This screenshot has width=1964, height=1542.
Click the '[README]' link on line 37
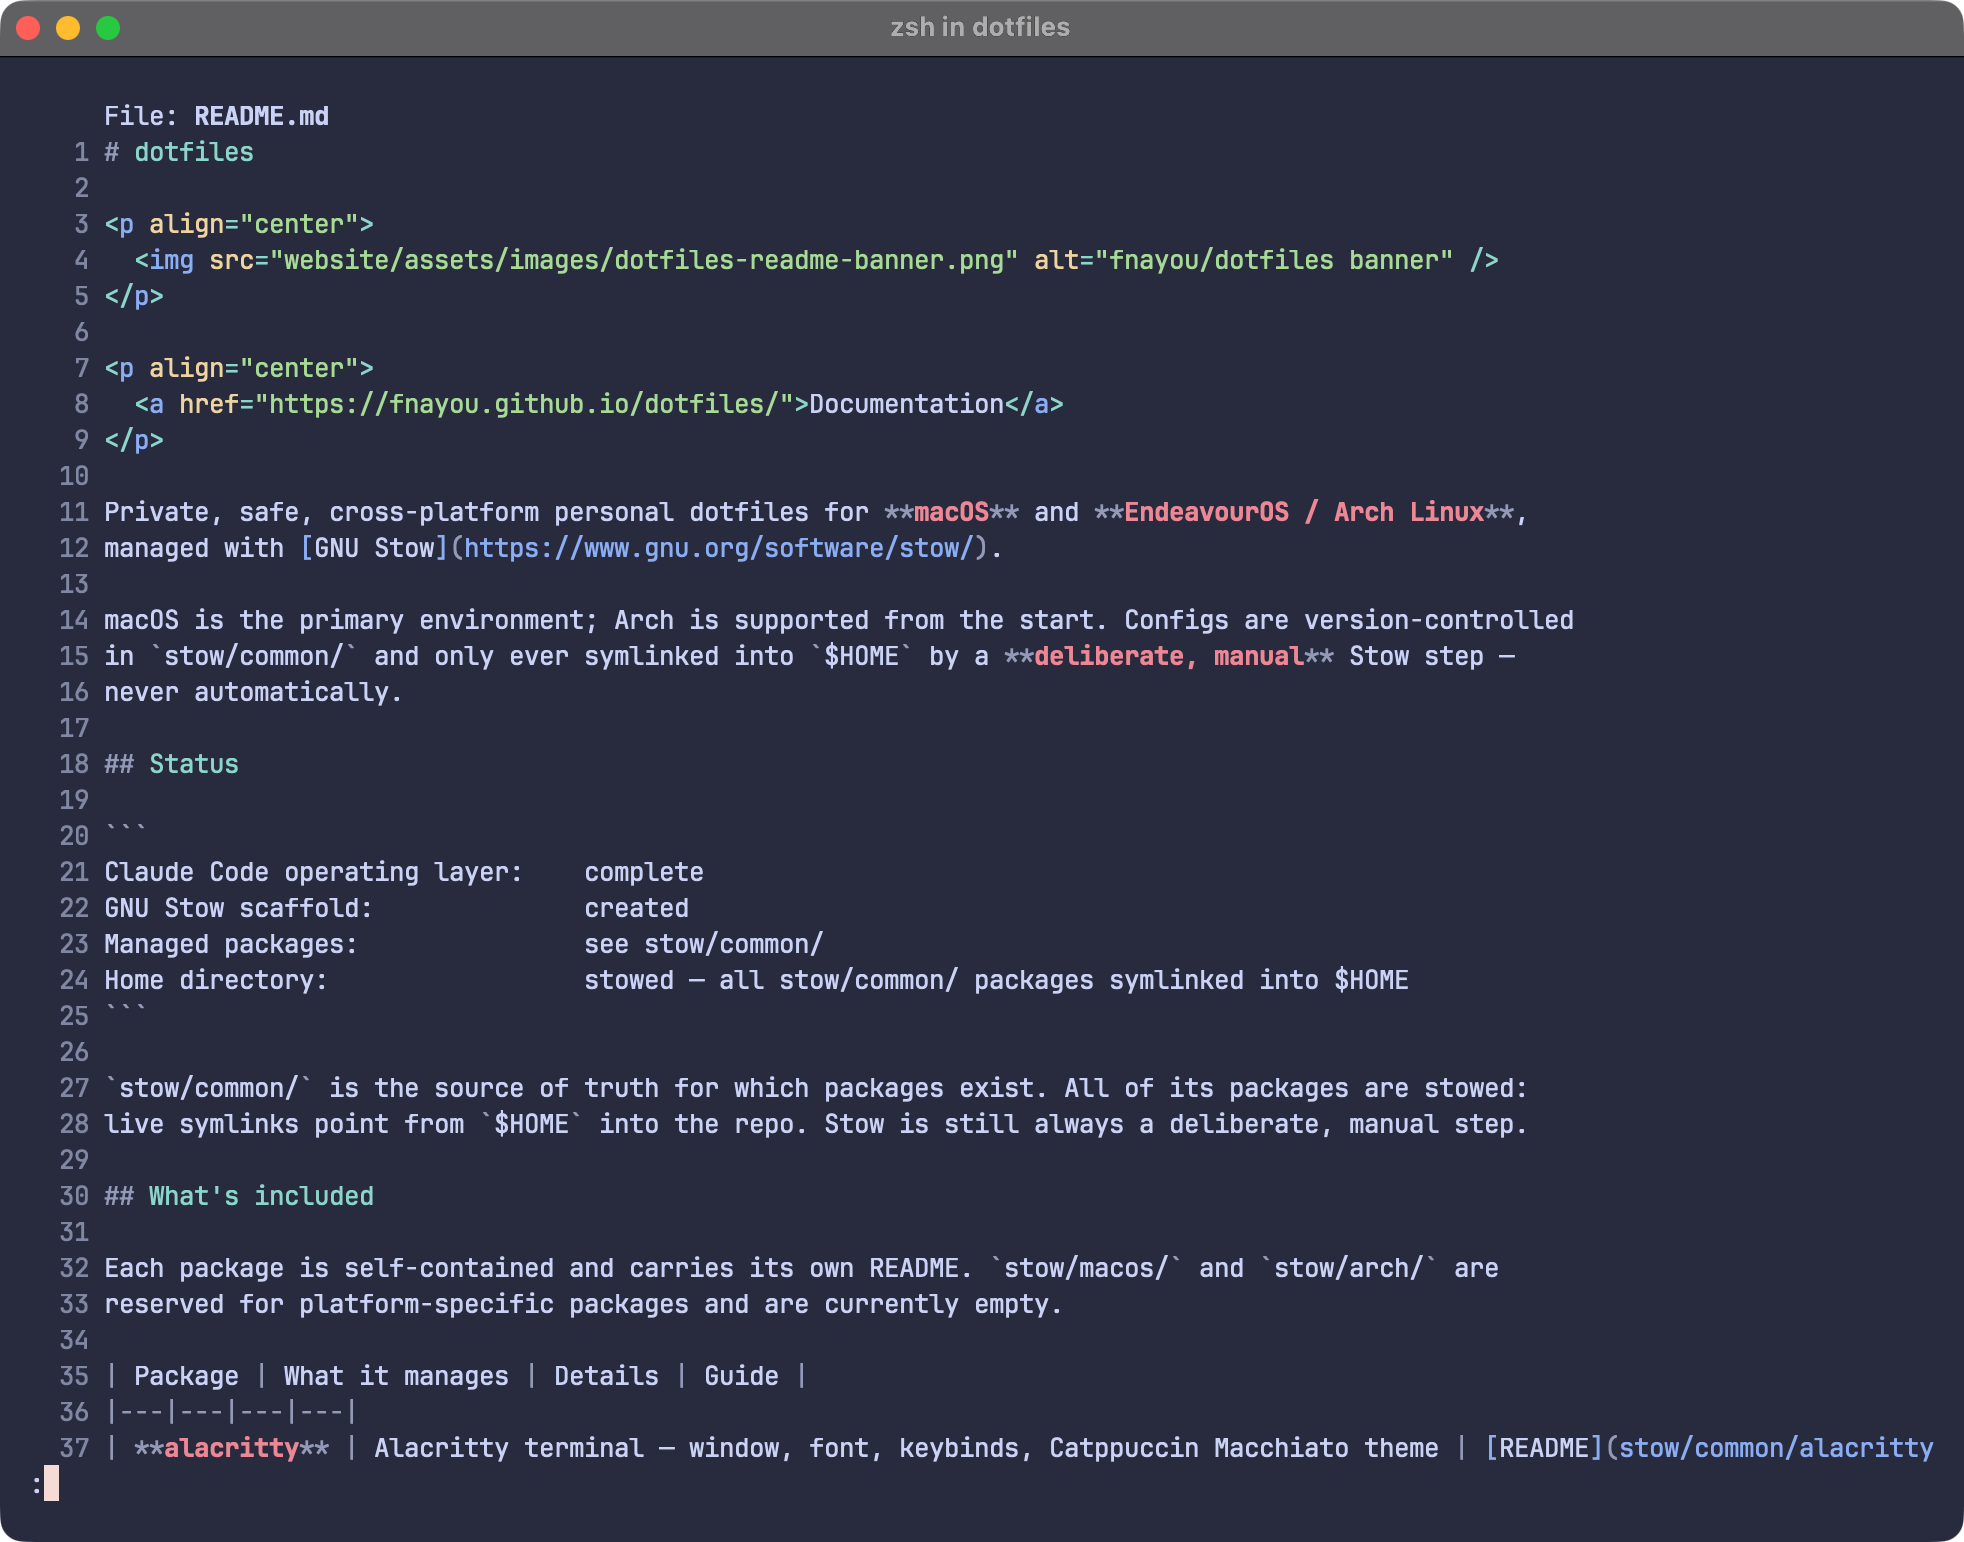point(1544,1448)
